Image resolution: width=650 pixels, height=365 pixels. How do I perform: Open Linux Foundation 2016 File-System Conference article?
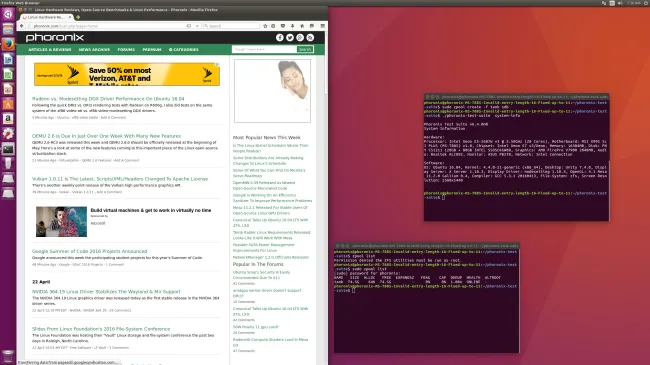[x=101, y=329]
